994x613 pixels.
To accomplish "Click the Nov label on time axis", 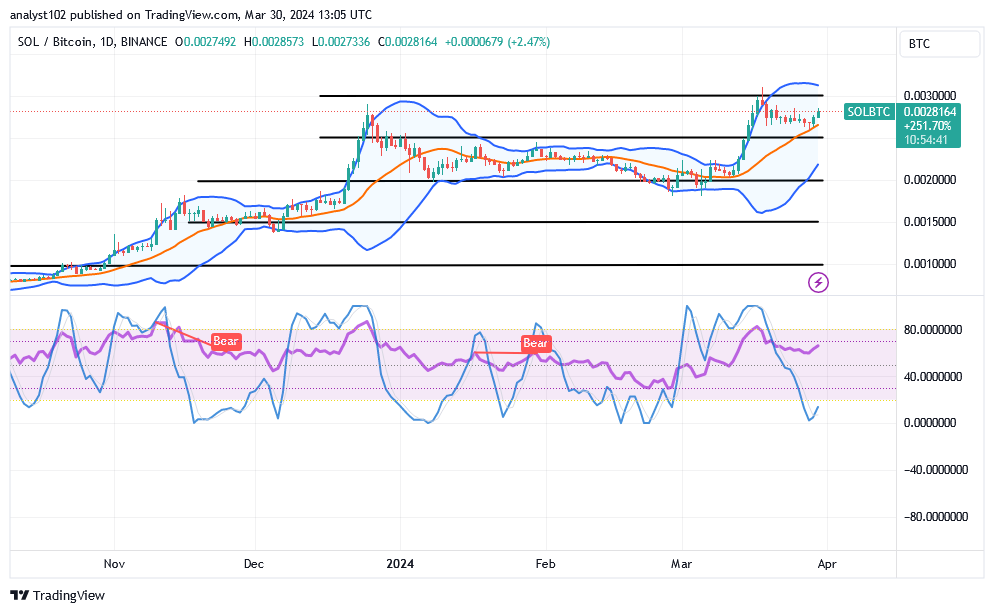I will tap(114, 564).
